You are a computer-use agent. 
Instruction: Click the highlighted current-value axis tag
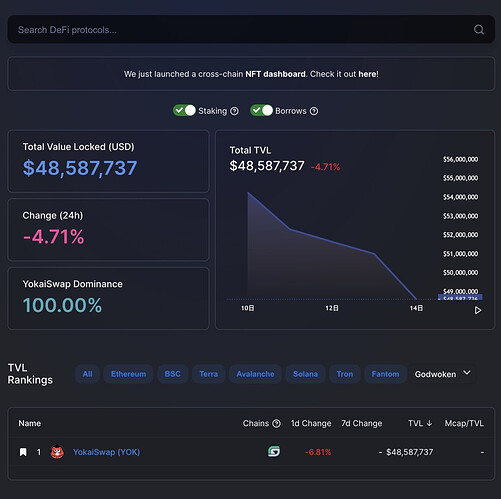point(460,297)
